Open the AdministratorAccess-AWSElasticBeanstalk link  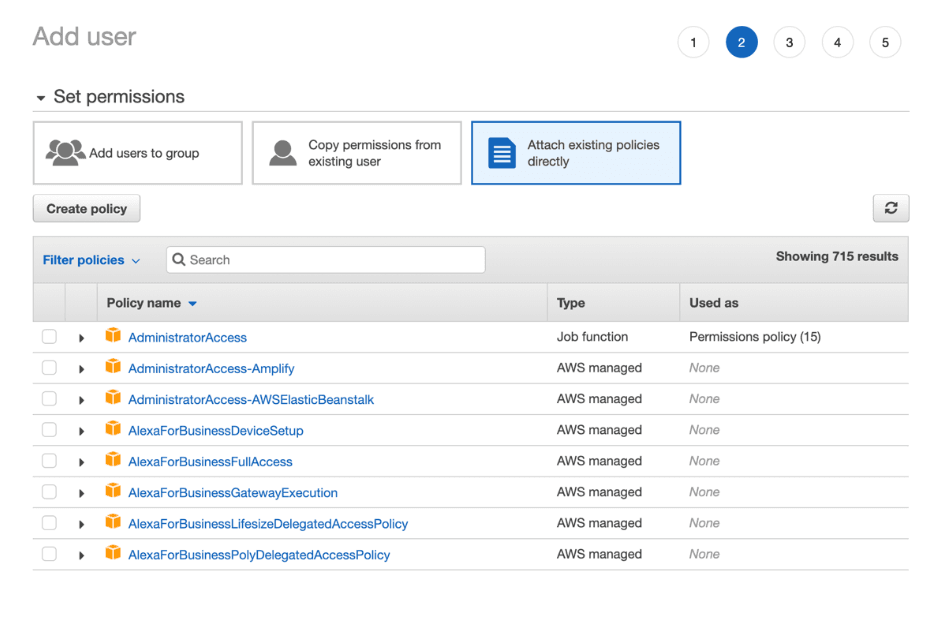tap(251, 400)
